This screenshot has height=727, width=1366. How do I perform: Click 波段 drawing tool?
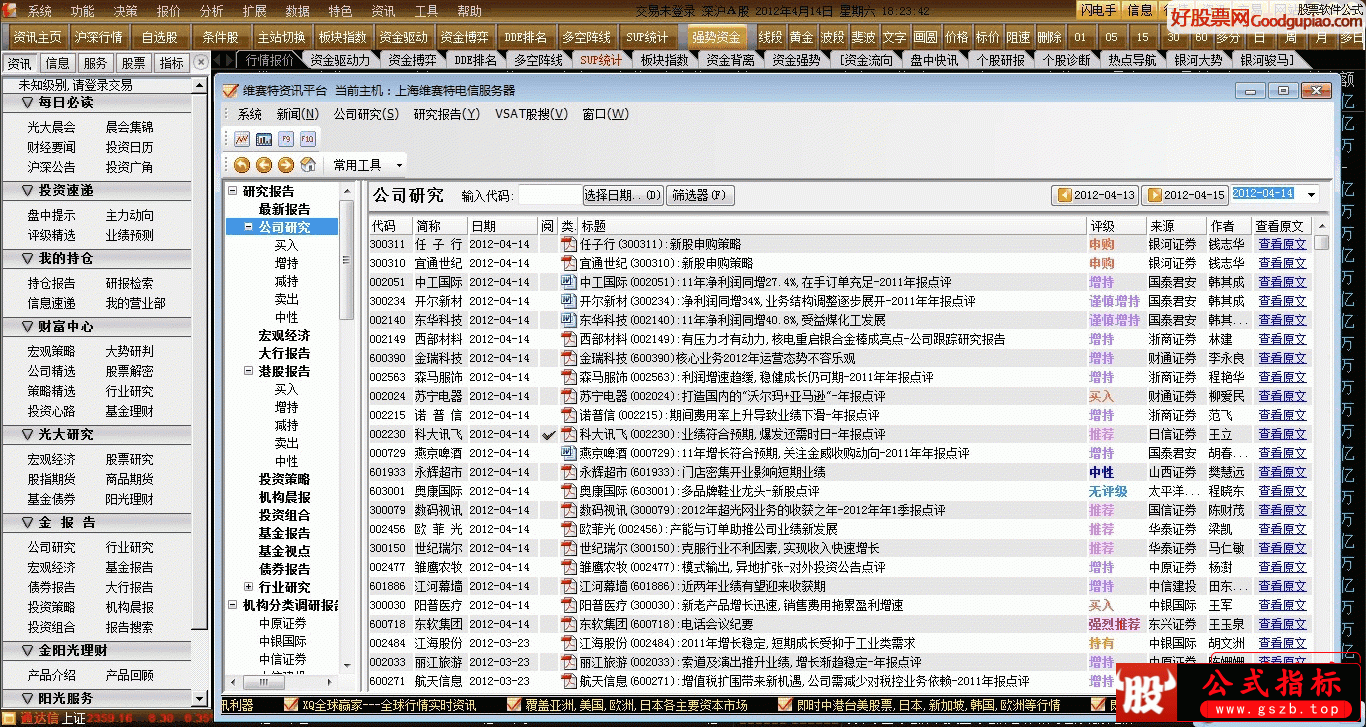pos(833,37)
